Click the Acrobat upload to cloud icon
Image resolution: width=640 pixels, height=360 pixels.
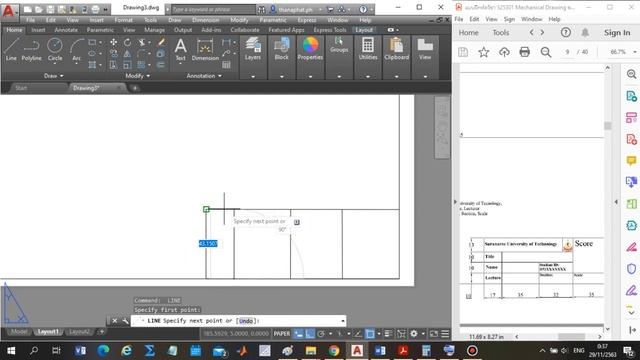coord(504,52)
